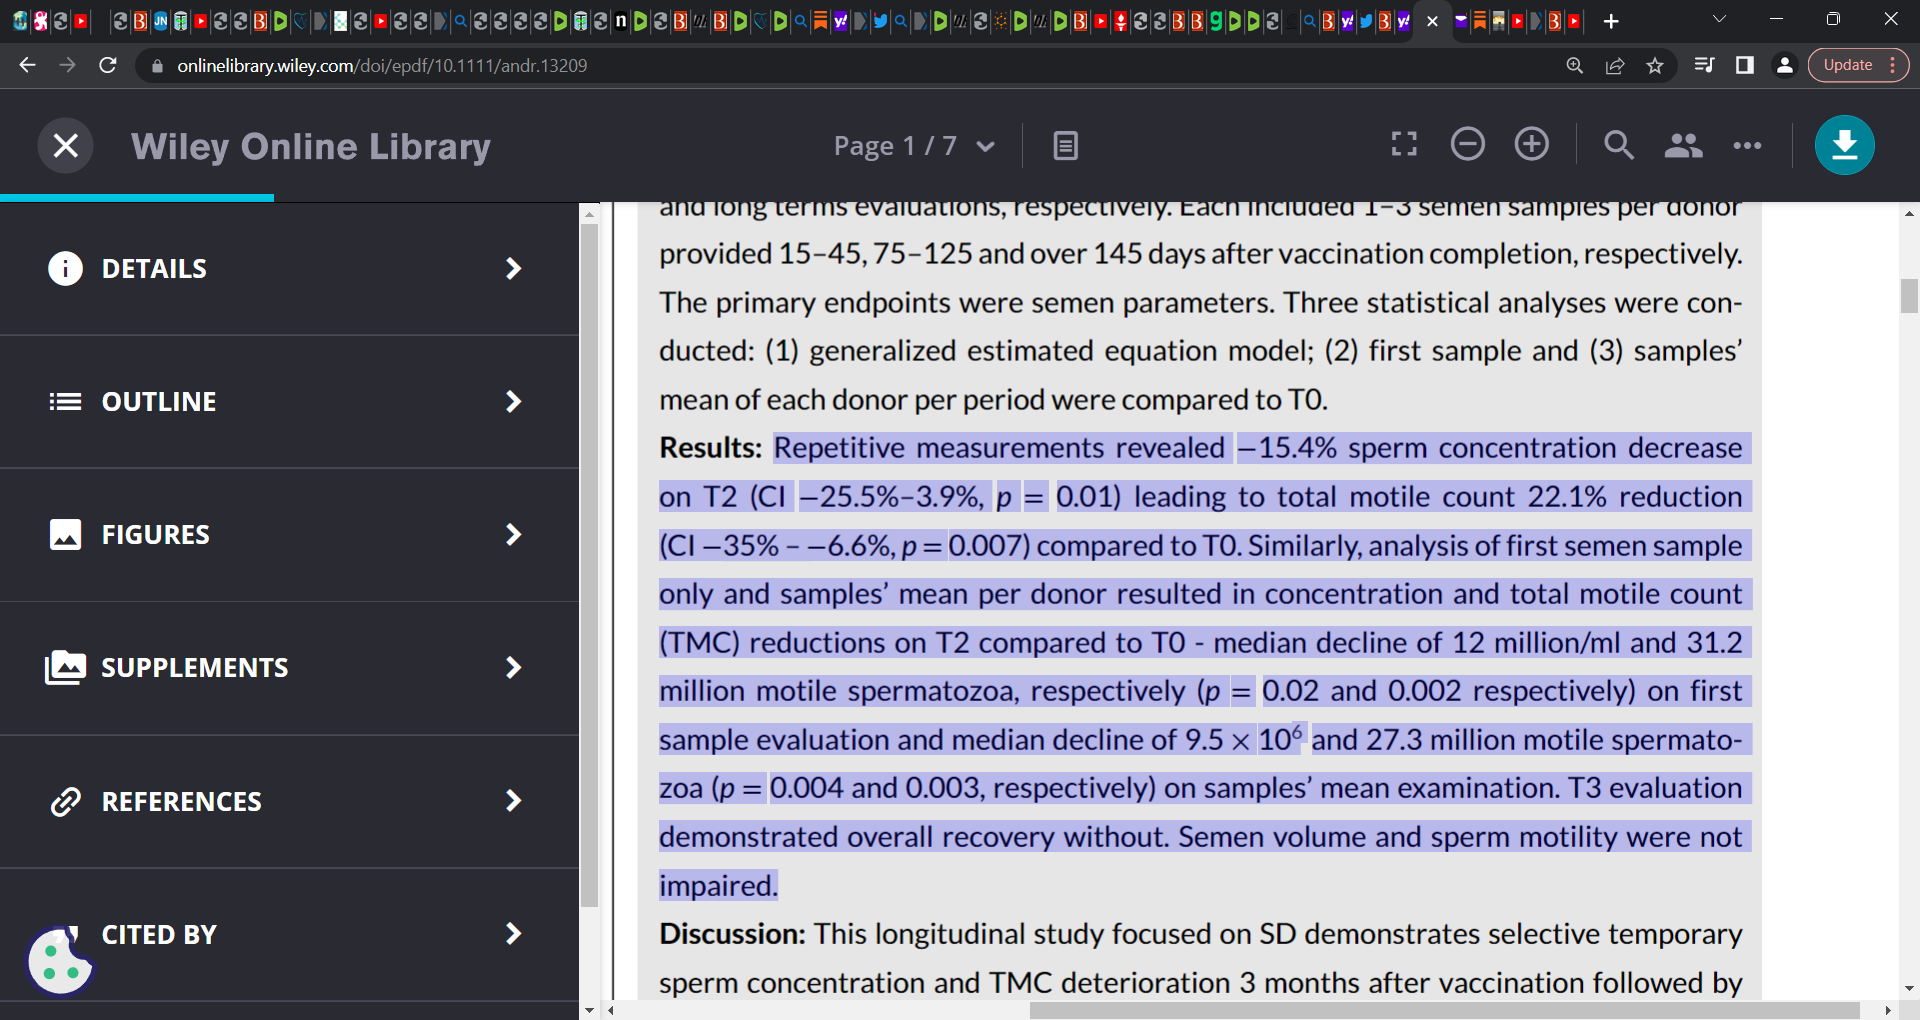Click the Outline list icon
Image resolution: width=1920 pixels, height=1020 pixels.
(x=65, y=402)
